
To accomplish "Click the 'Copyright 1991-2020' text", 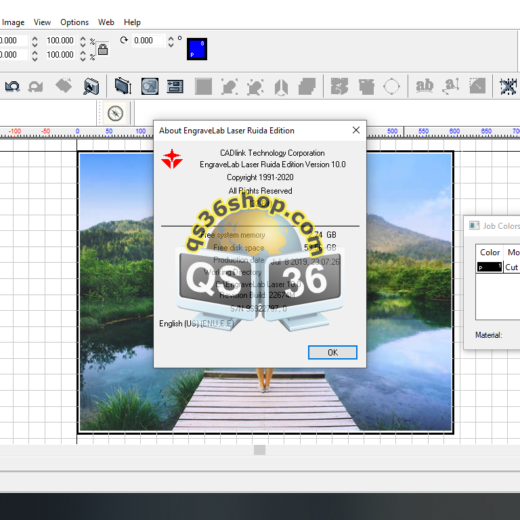I will [x=260, y=177].
